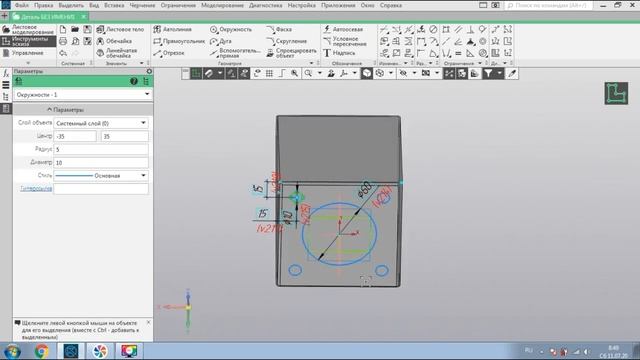Screen dimensions: 640x360
Task: Click the KOMPAS-3D taskbar icon
Action: coord(71,351)
